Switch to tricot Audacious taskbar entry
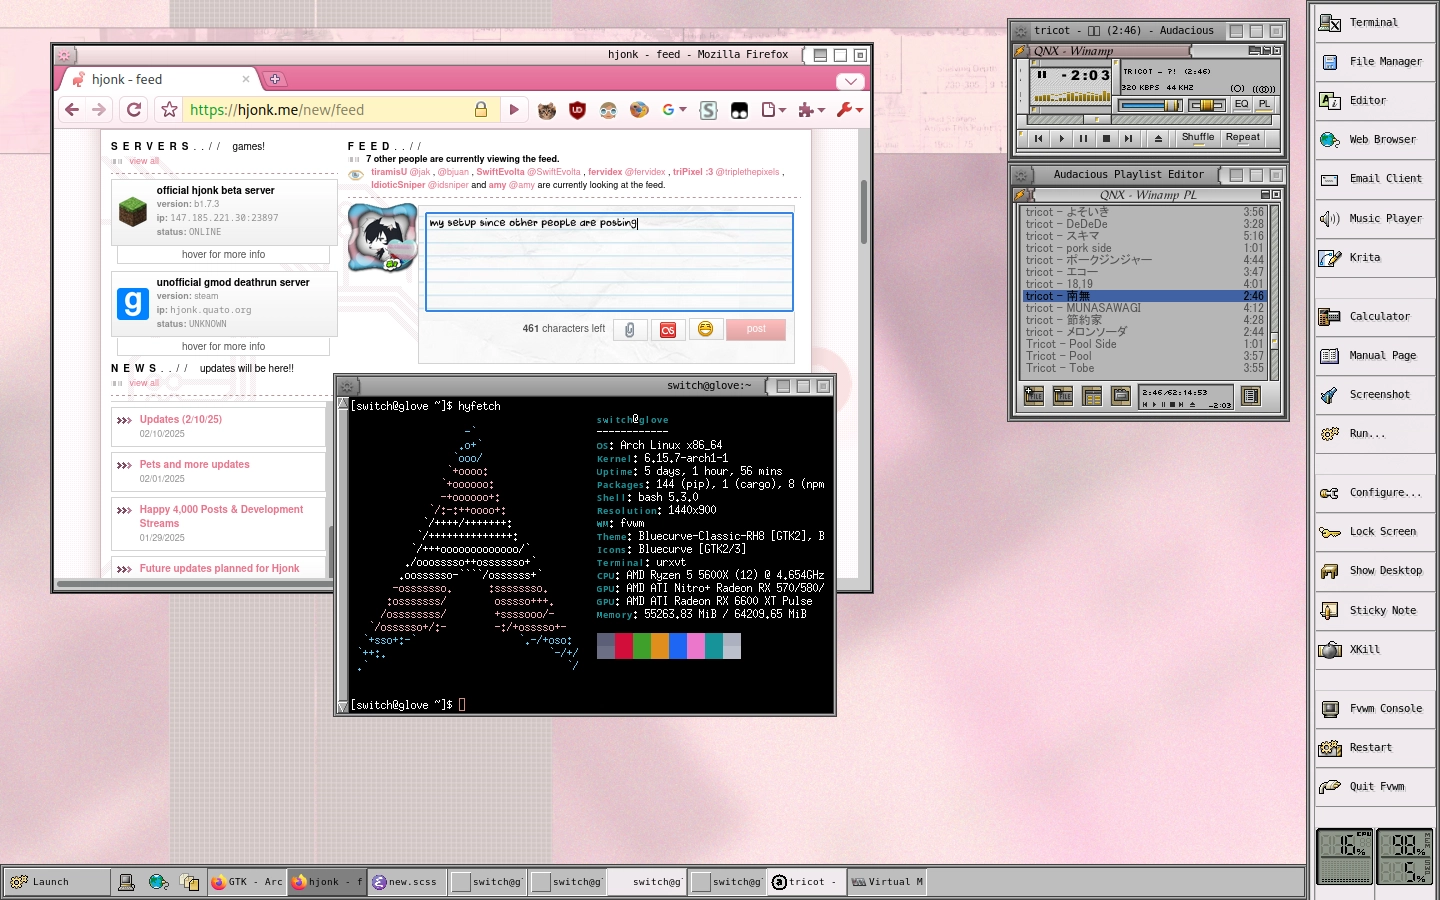Viewport: 1440px width, 900px height. click(806, 881)
